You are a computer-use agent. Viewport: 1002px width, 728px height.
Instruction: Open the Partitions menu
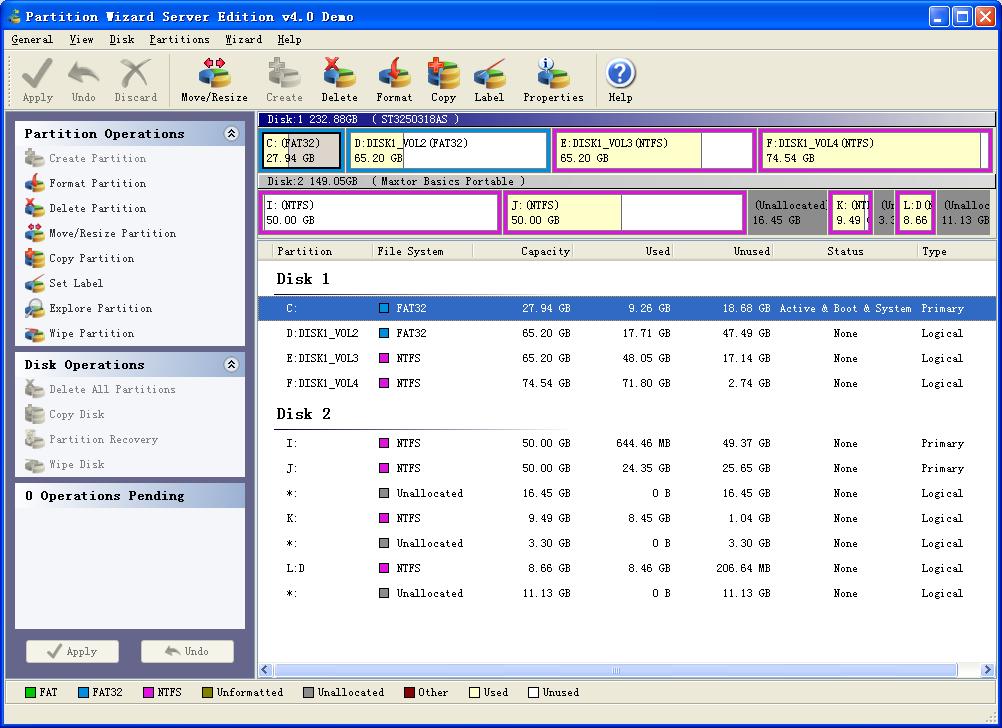[179, 40]
